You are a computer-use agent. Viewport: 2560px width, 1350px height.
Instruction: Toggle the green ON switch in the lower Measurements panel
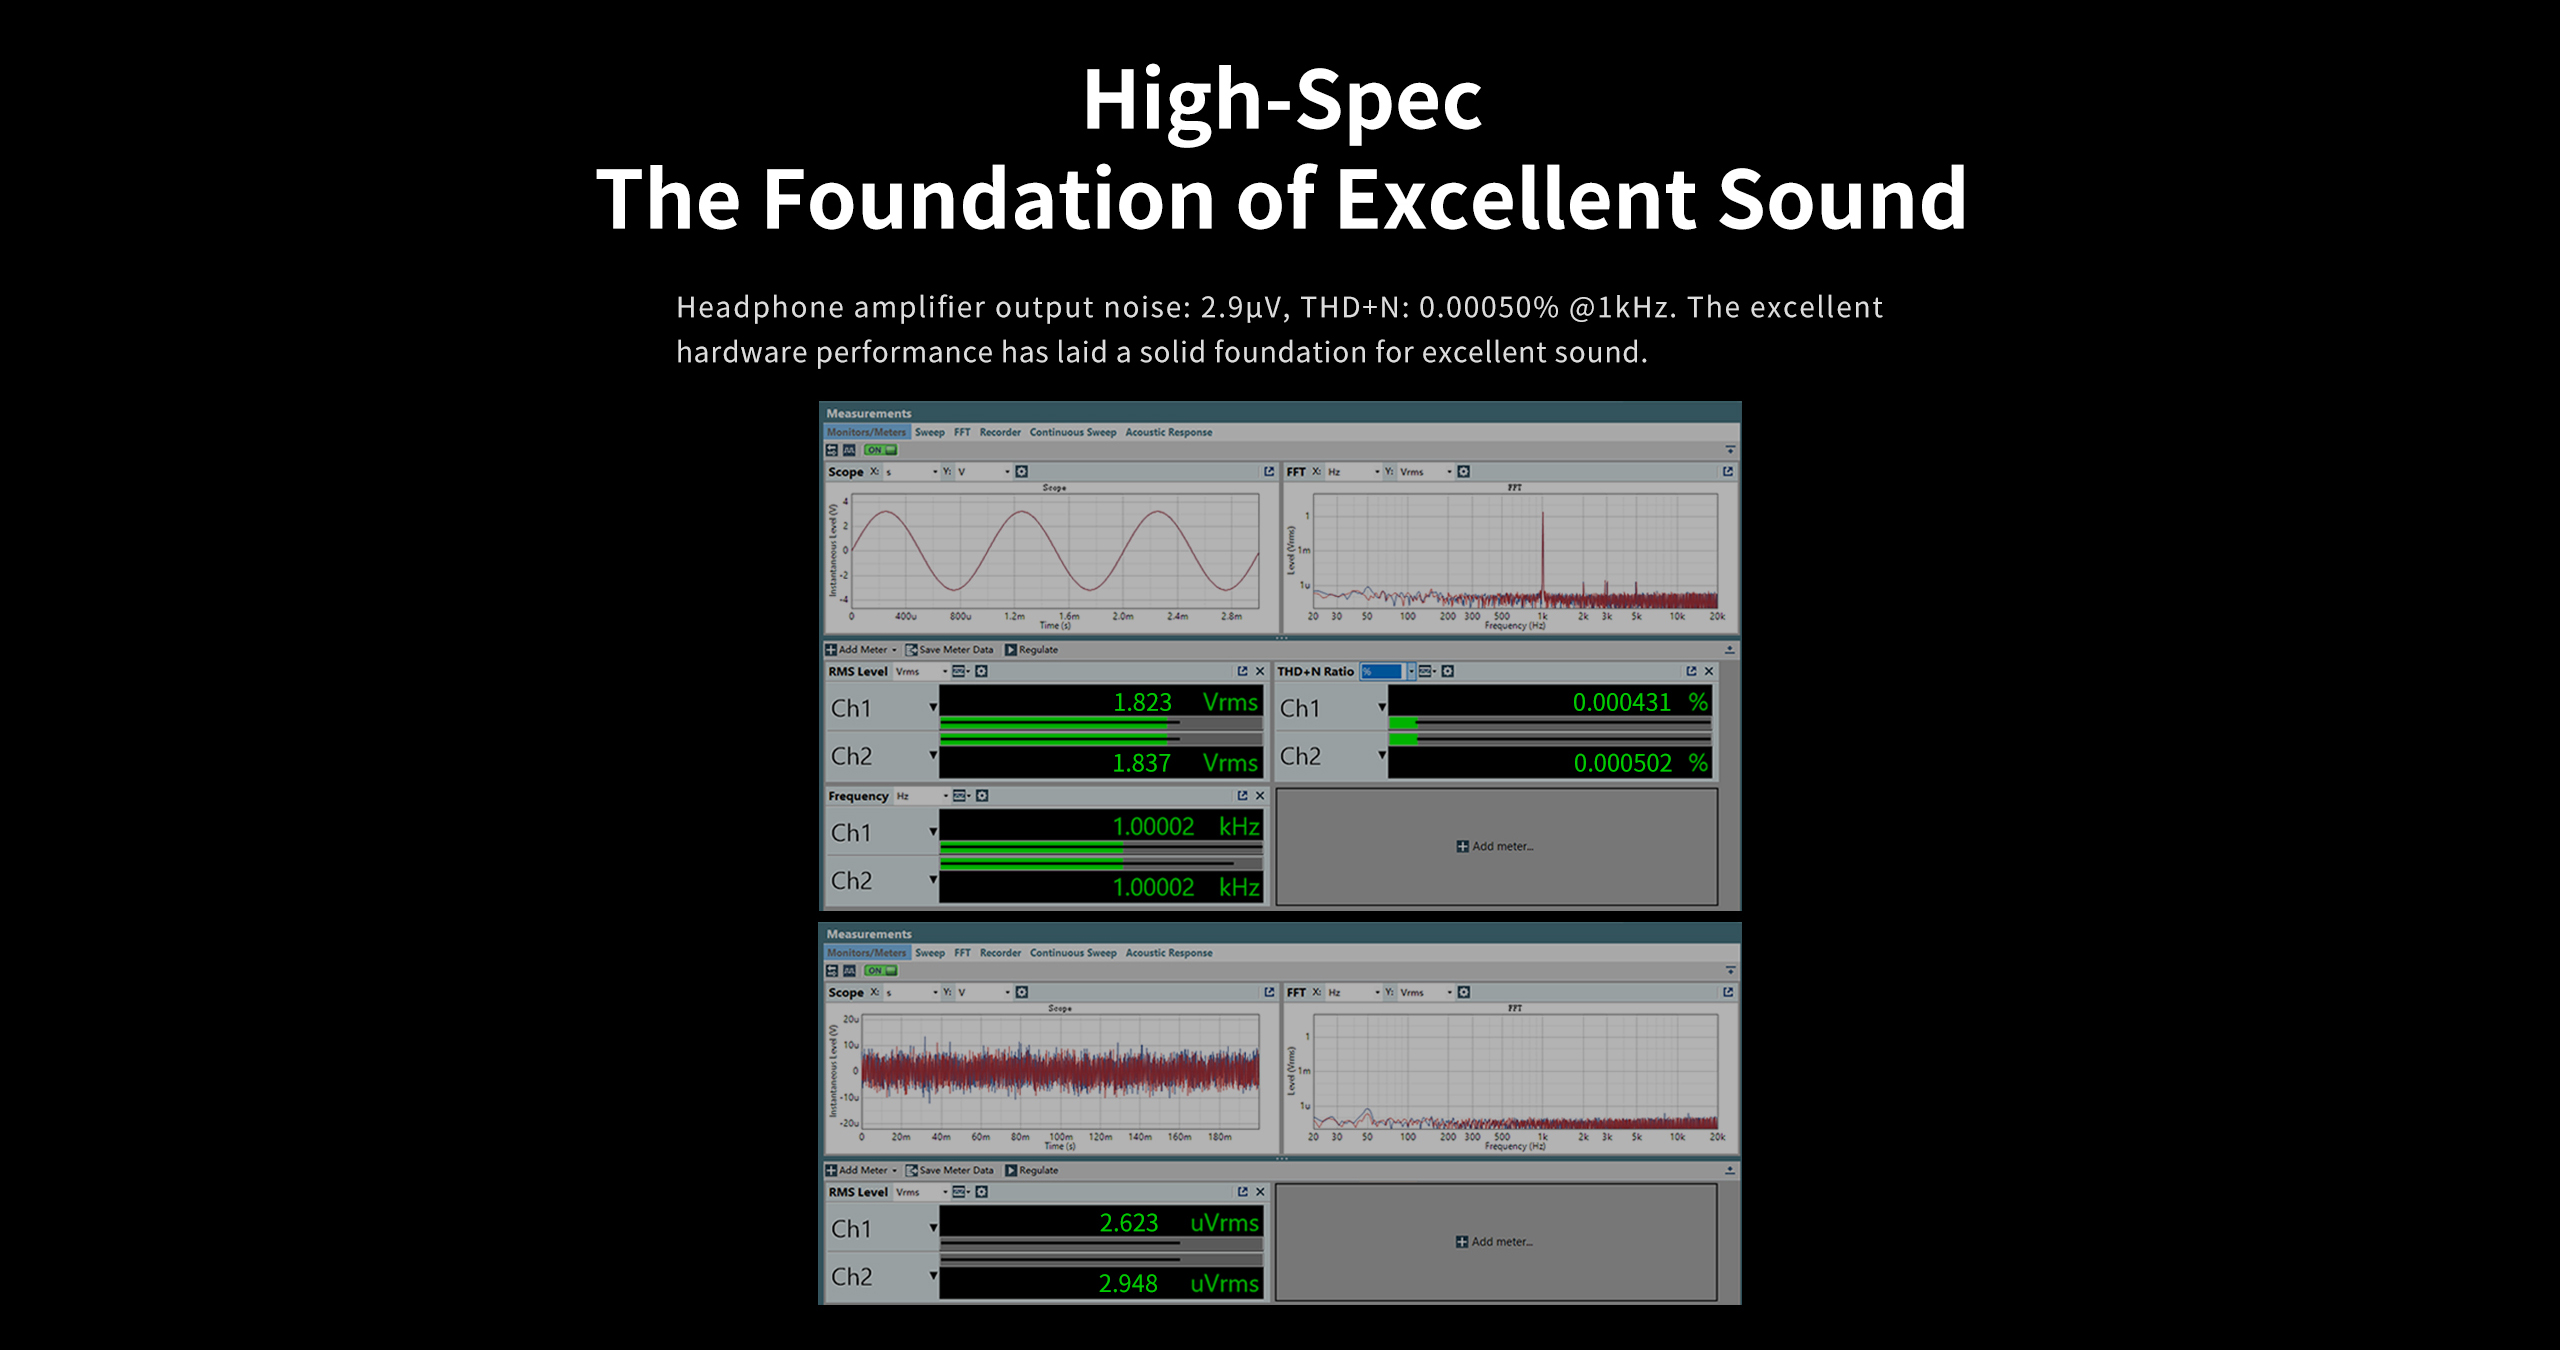[880, 970]
